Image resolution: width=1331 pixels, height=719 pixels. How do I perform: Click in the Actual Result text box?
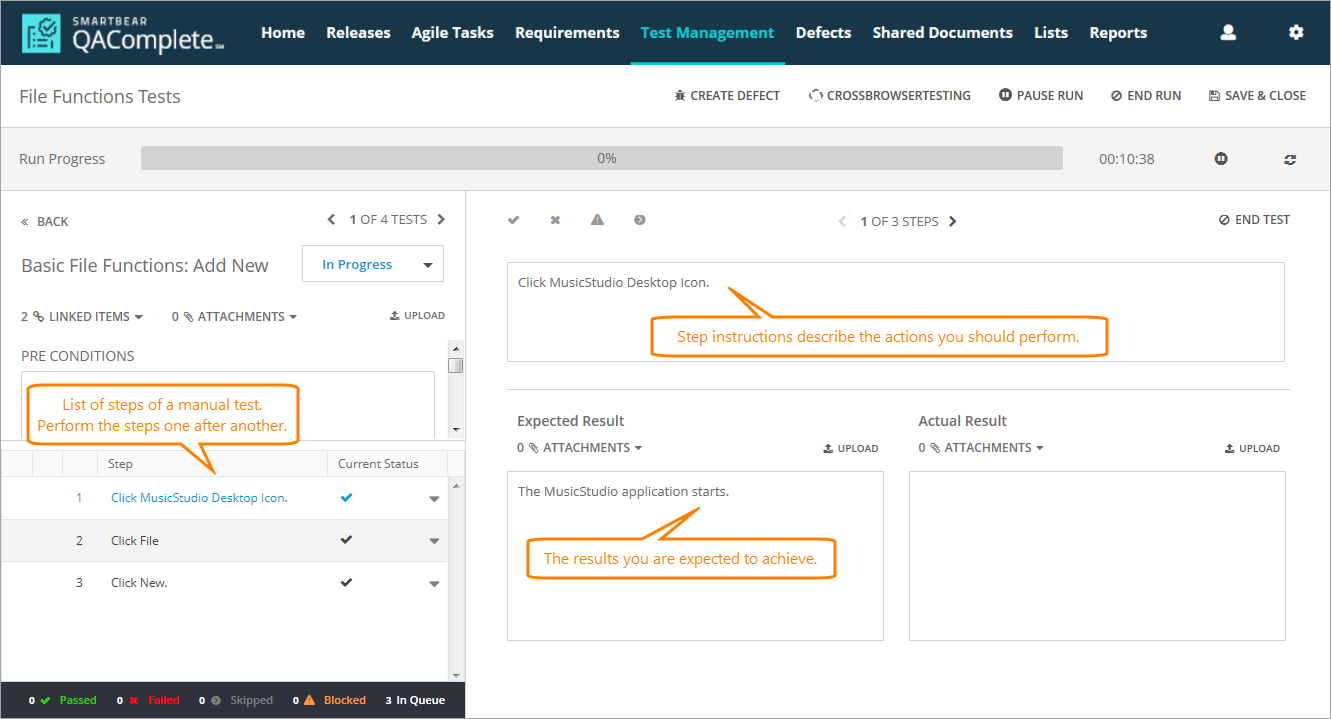(x=1096, y=555)
